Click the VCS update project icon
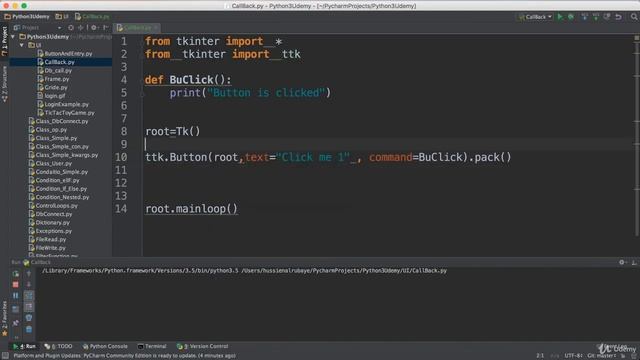Image resolution: width=640 pixels, height=360 pixels. pyautogui.click(x=584, y=17)
